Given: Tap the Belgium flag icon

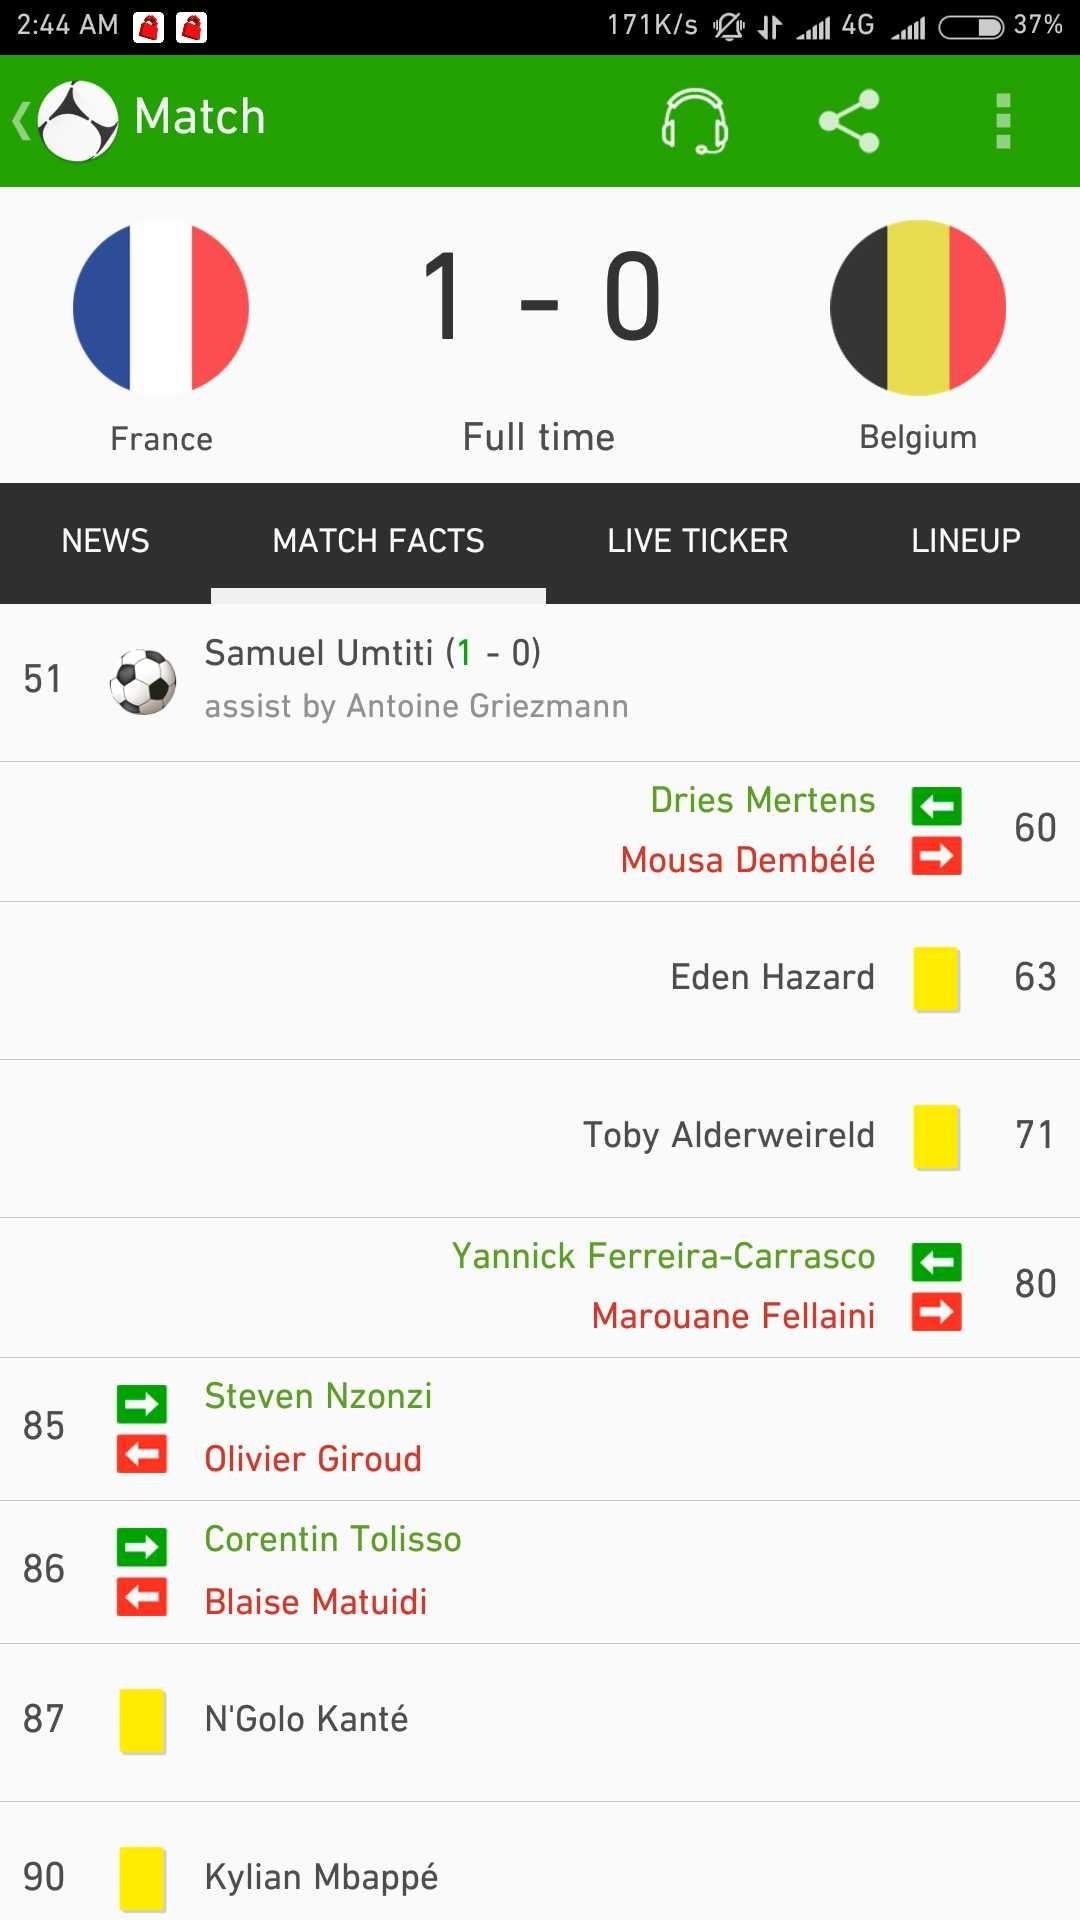Looking at the screenshot, I should pos(918,307).
